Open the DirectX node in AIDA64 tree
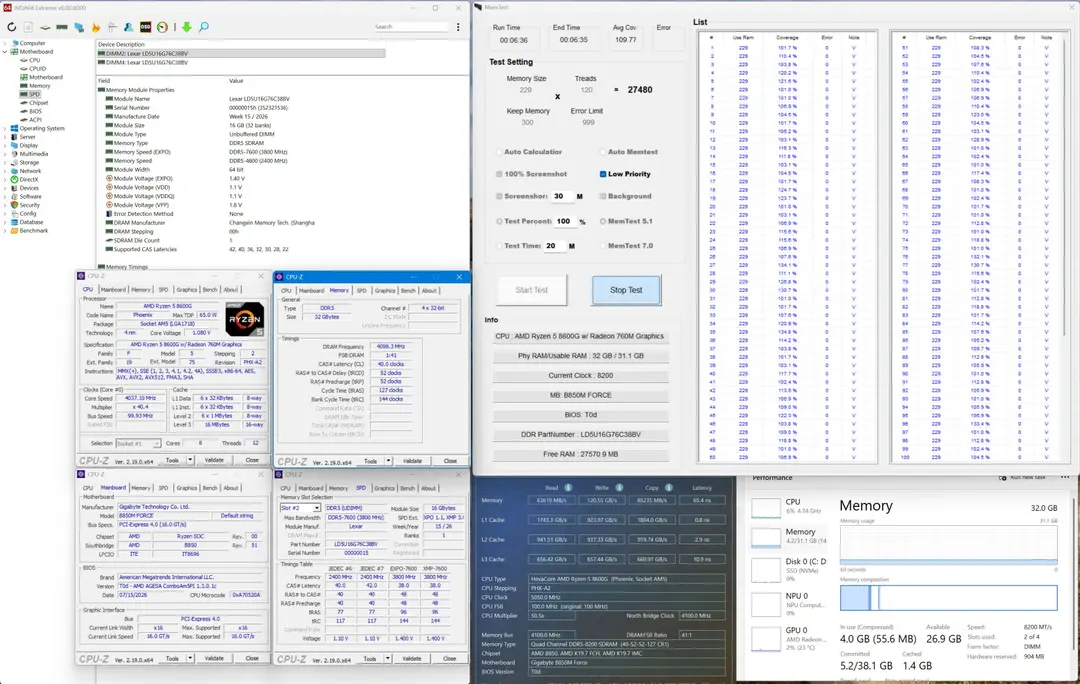This screenshot has width=1080, height=684. (x=29, y=179)
